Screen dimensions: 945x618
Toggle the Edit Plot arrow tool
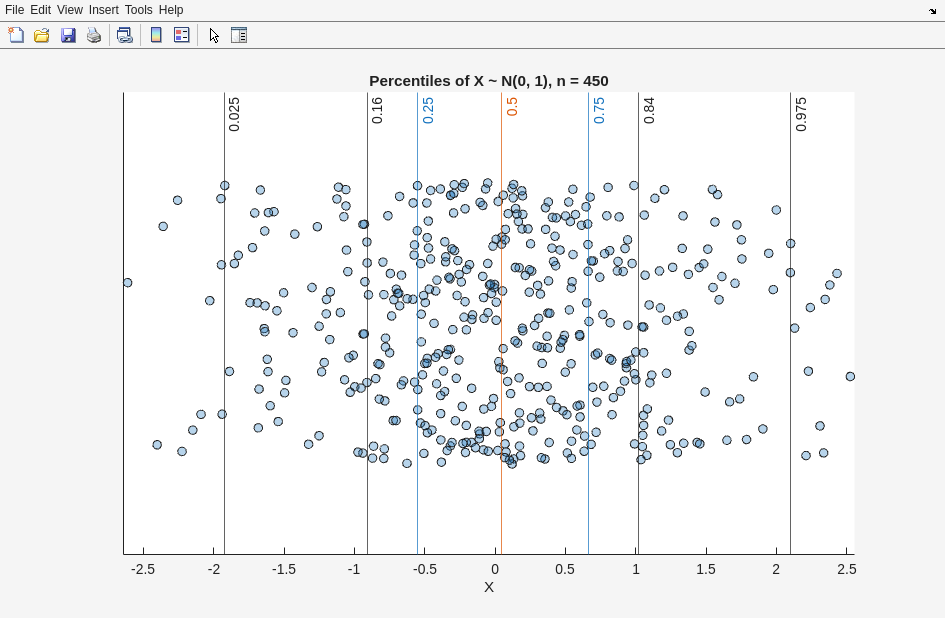214,35
